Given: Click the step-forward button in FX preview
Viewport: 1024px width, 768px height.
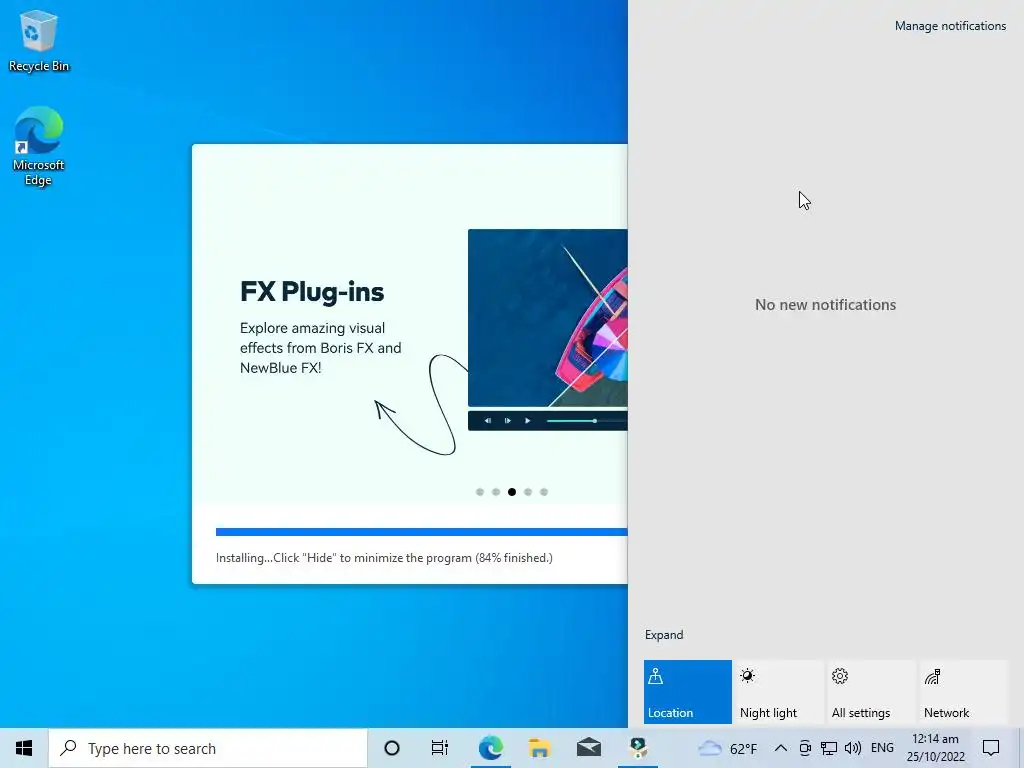Looking at the screenshot, I should point(507,421).
